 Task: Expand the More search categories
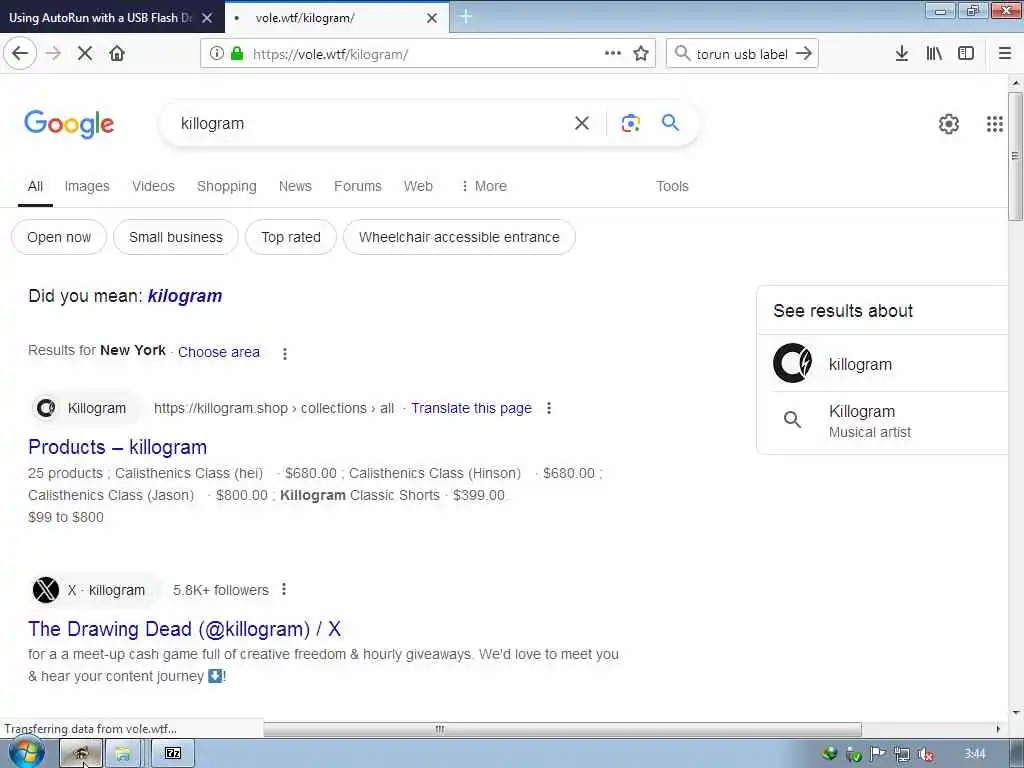[x=484, y=186]
